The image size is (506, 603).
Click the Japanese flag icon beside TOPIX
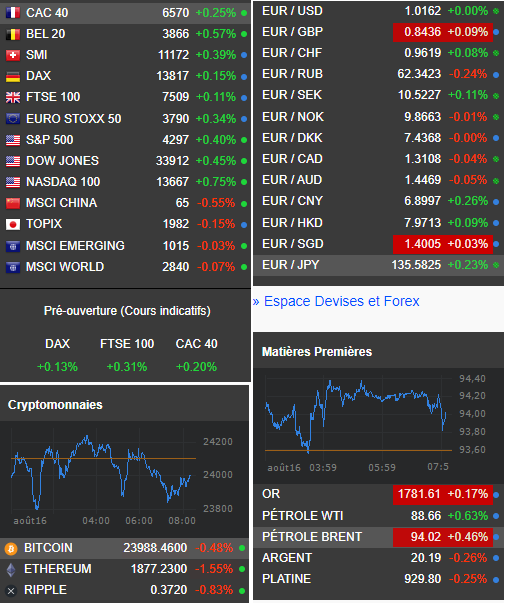pos(13,224)
